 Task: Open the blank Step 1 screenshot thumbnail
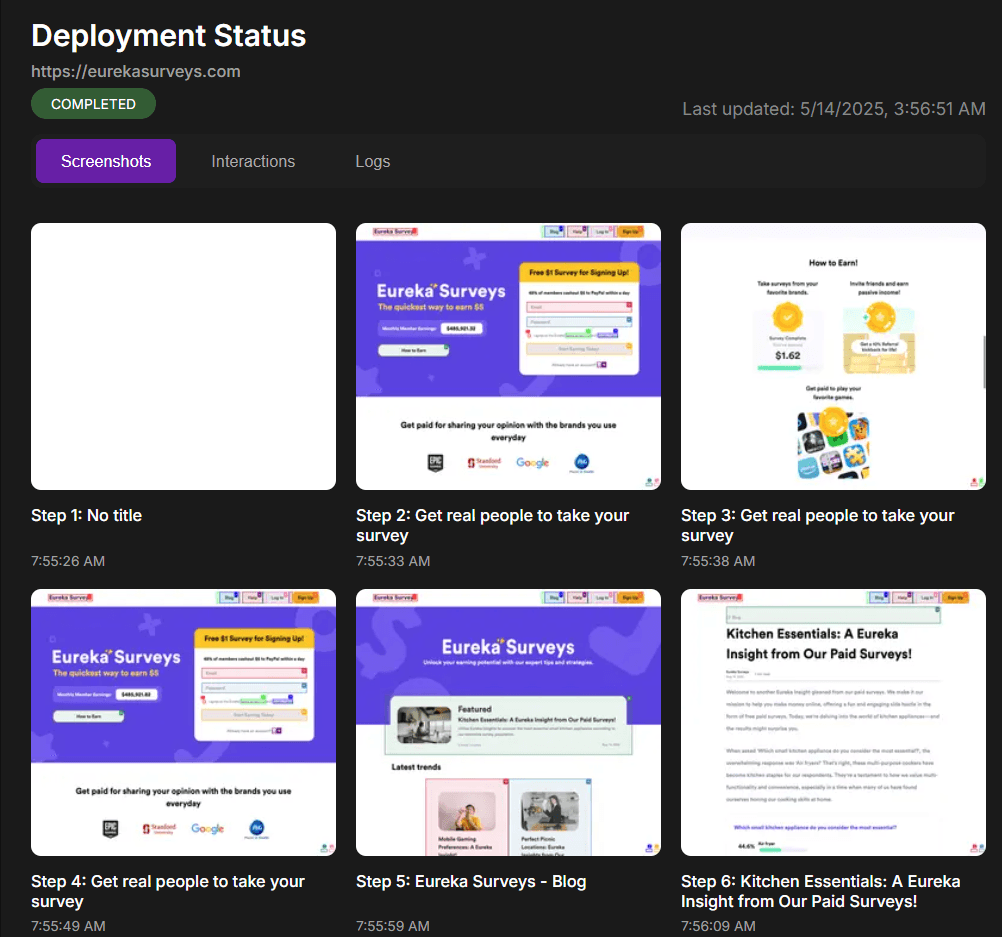(183, 356)
